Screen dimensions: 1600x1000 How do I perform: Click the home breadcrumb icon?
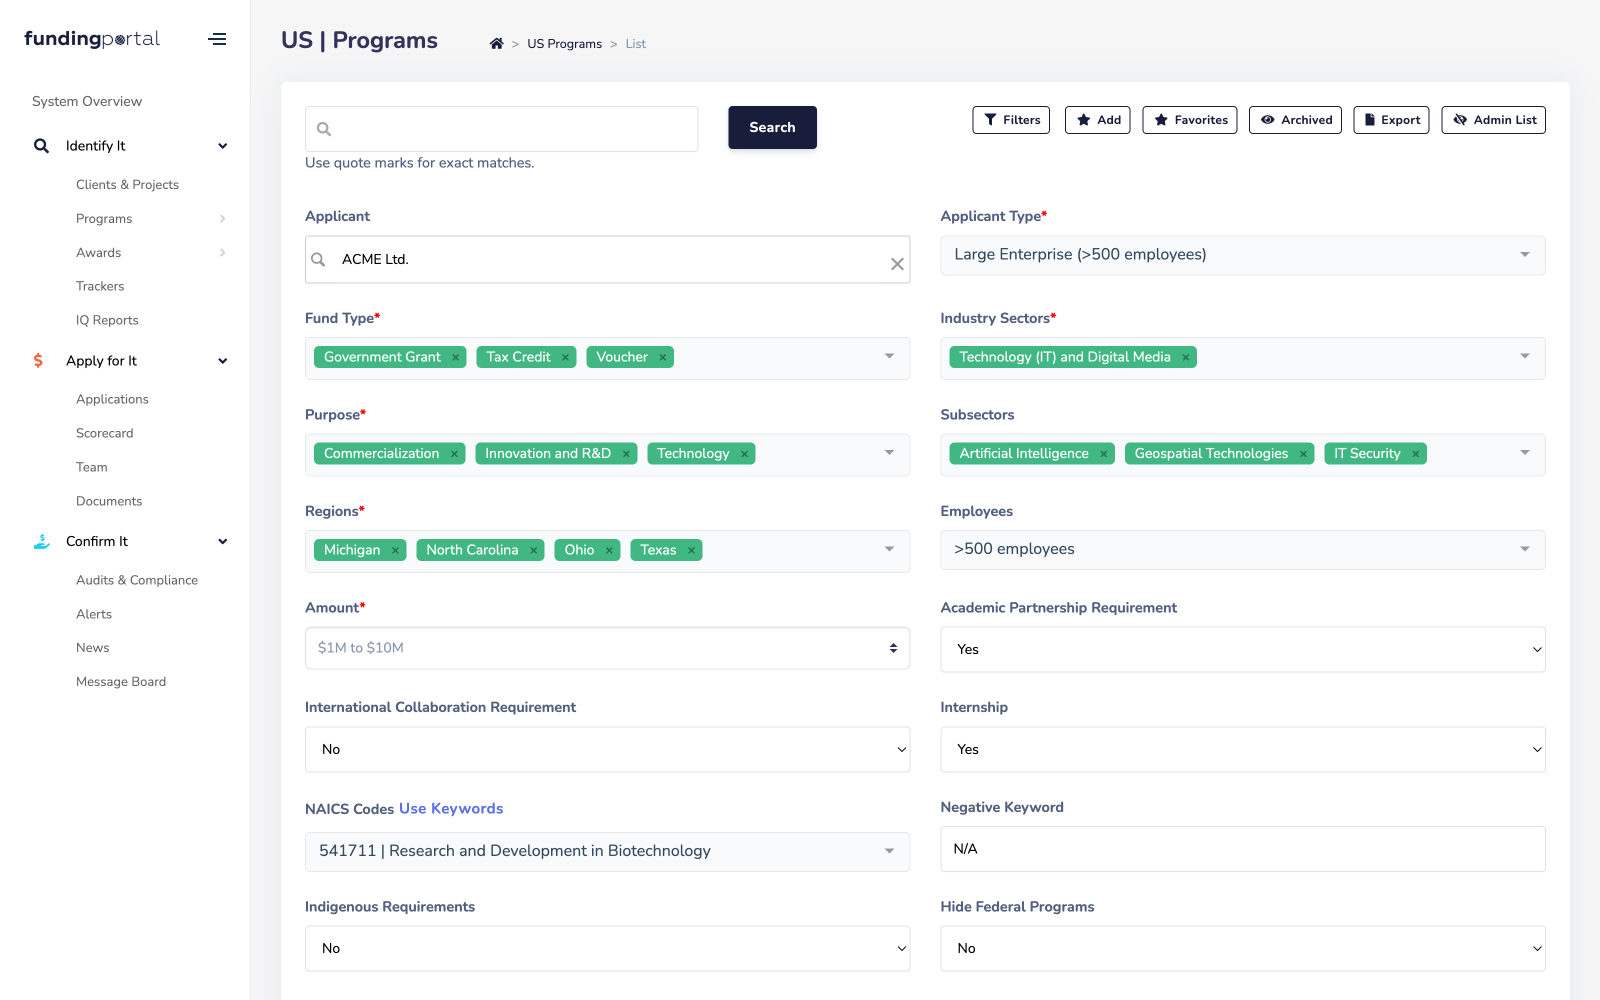coord(496,43)
